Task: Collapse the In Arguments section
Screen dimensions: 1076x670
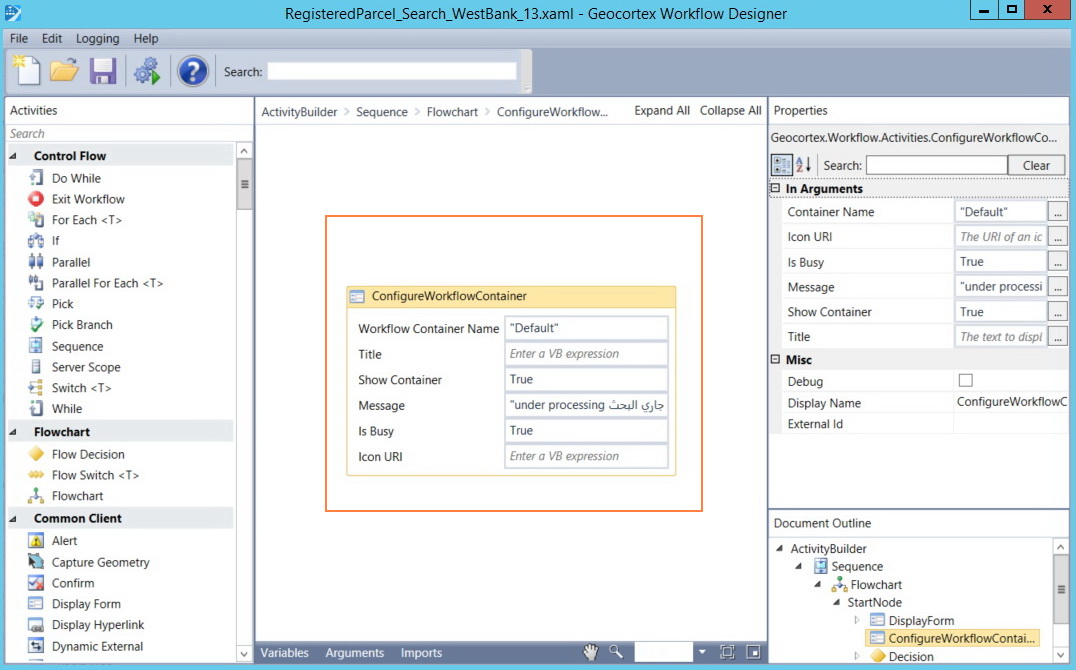Action: click(775, 188)
